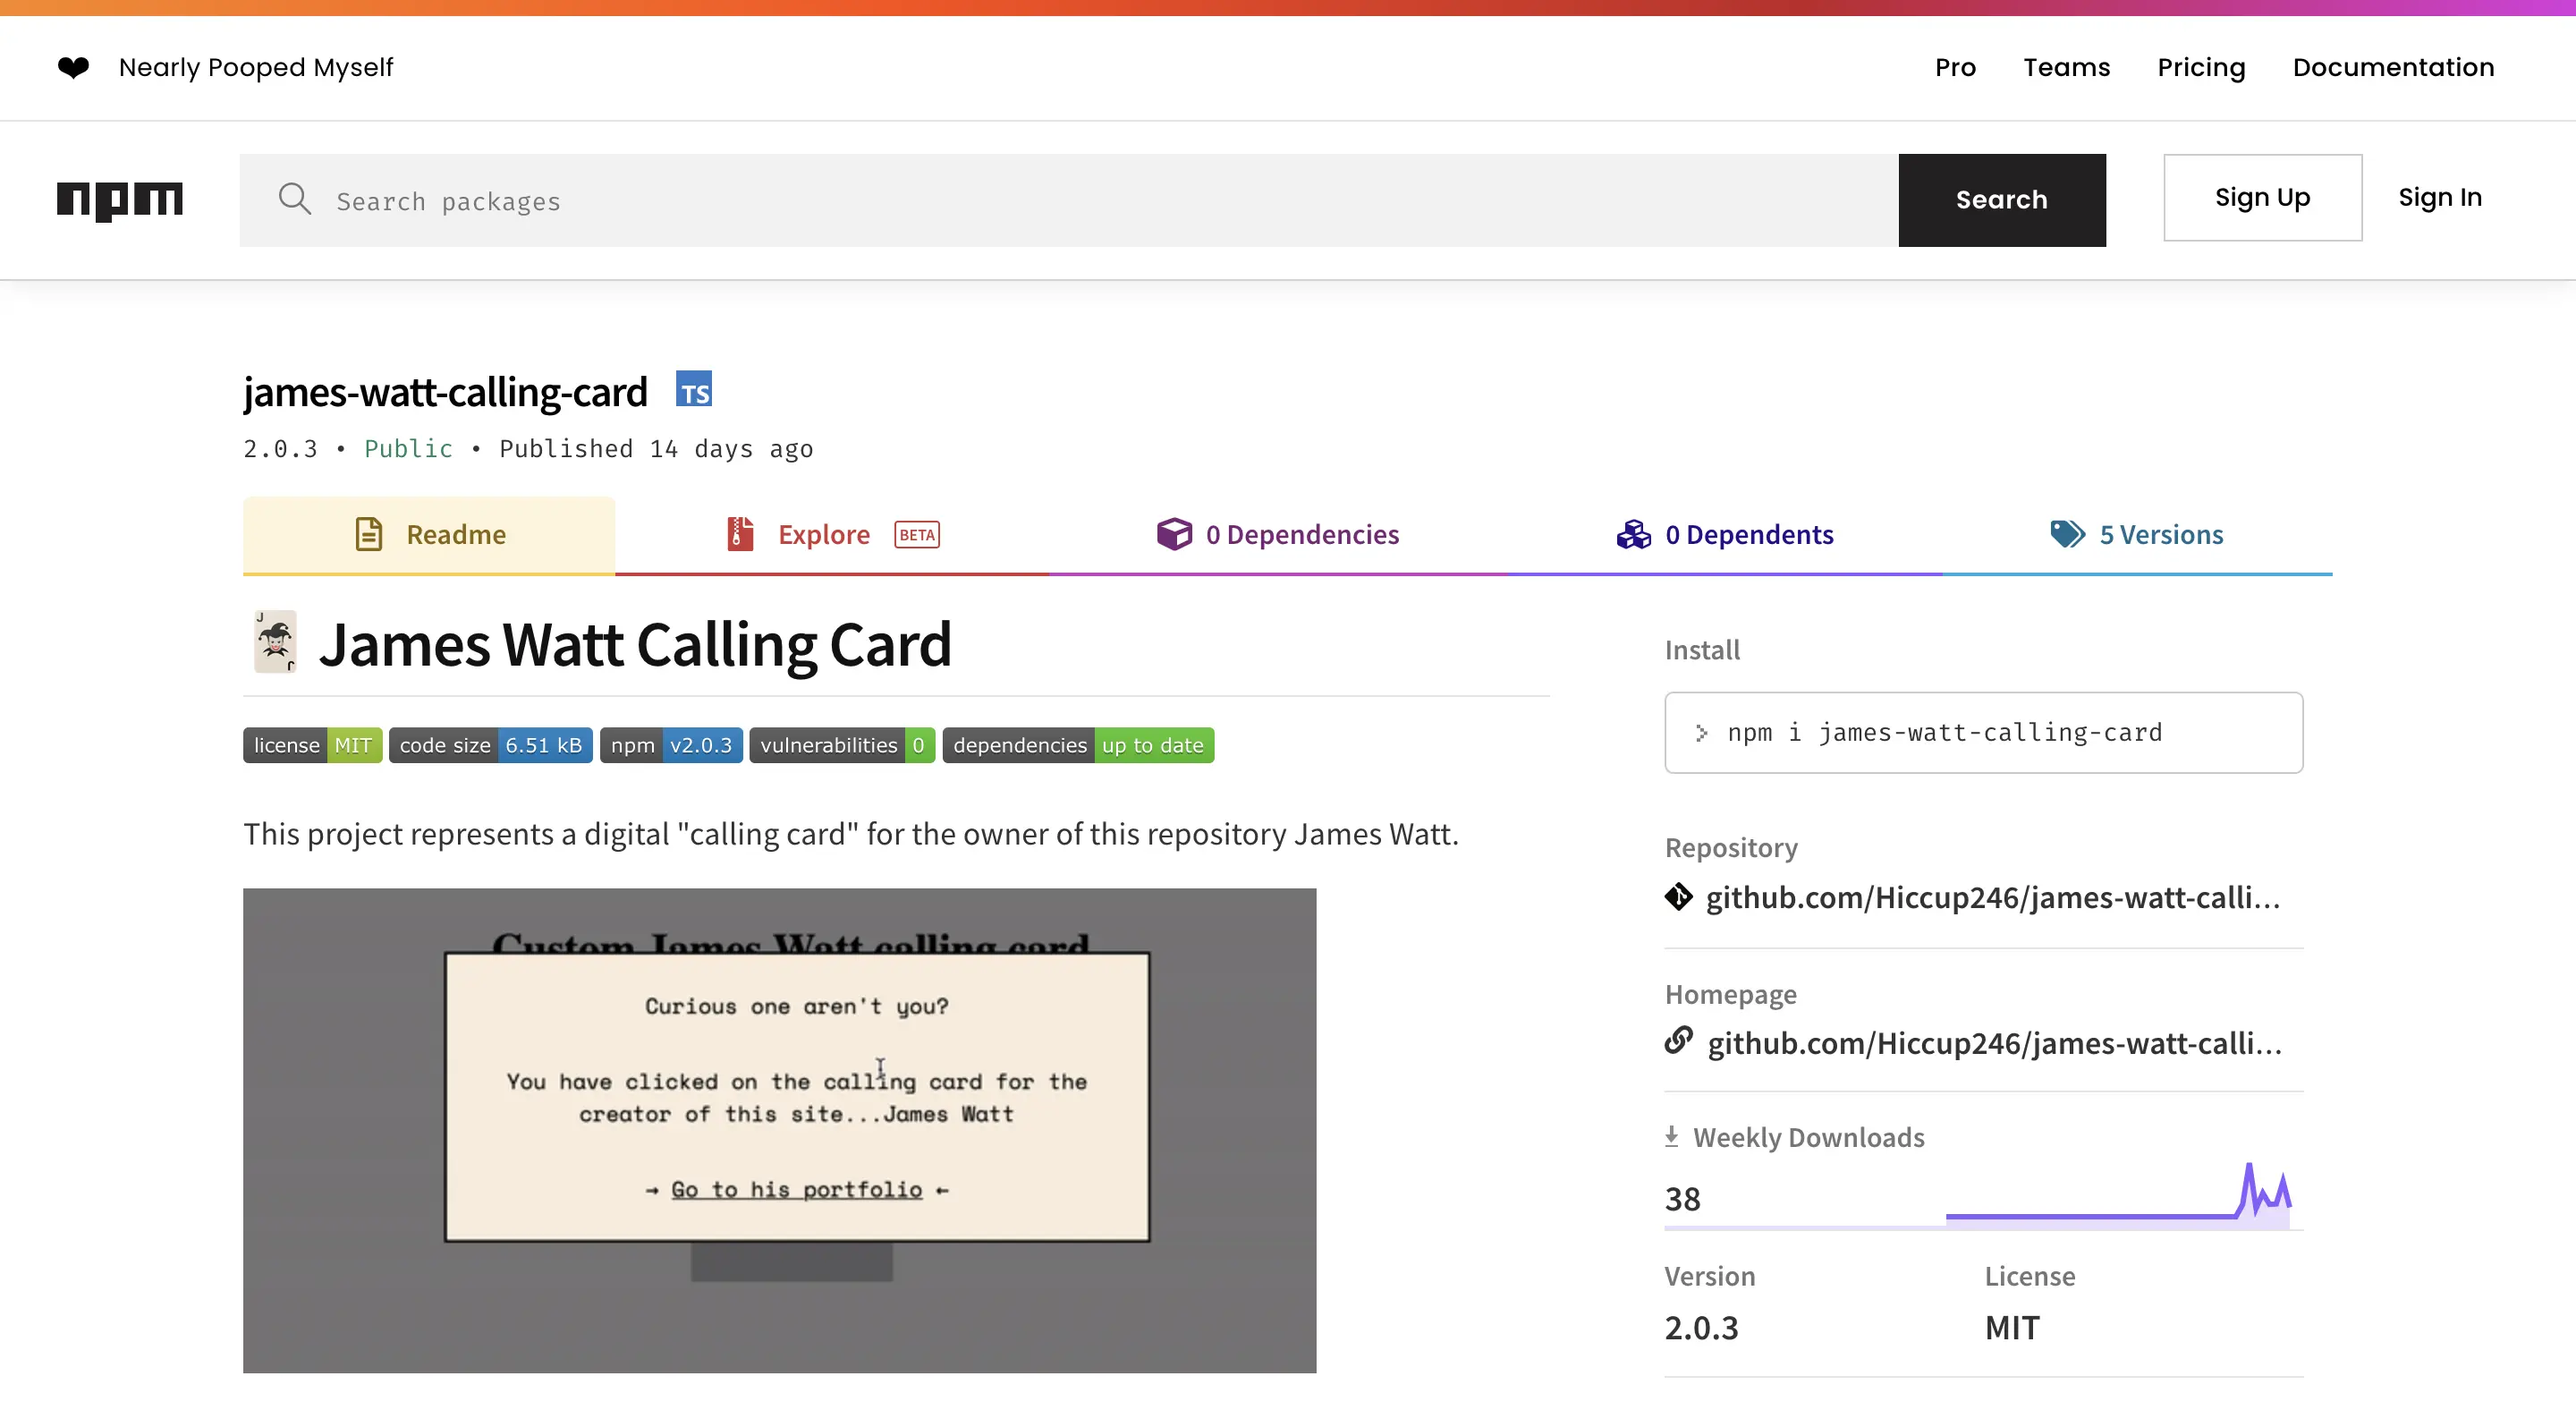Click the GitHub icon beside the repository link
The width and height of the screenshot is (2576, 1410).
pos(1679,897)
